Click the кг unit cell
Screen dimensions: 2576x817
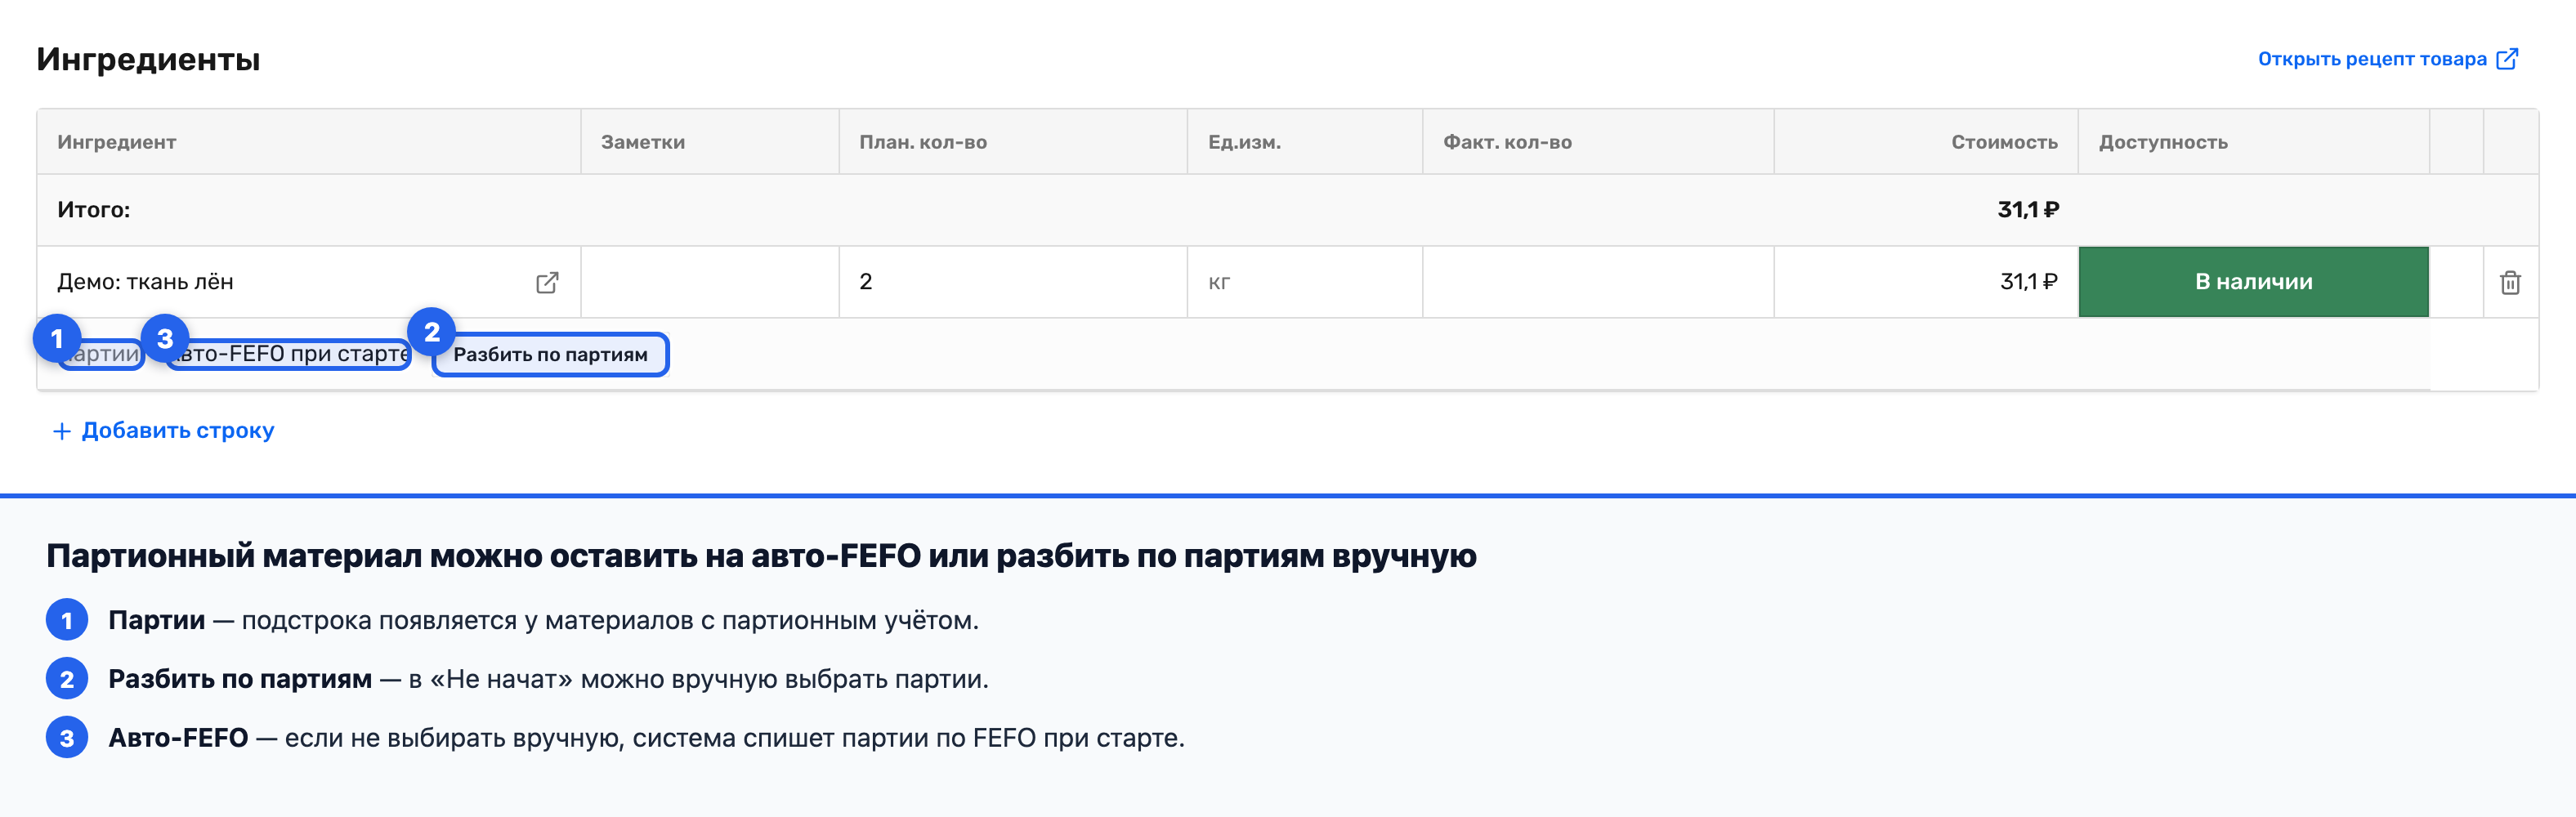[1304, 282]
